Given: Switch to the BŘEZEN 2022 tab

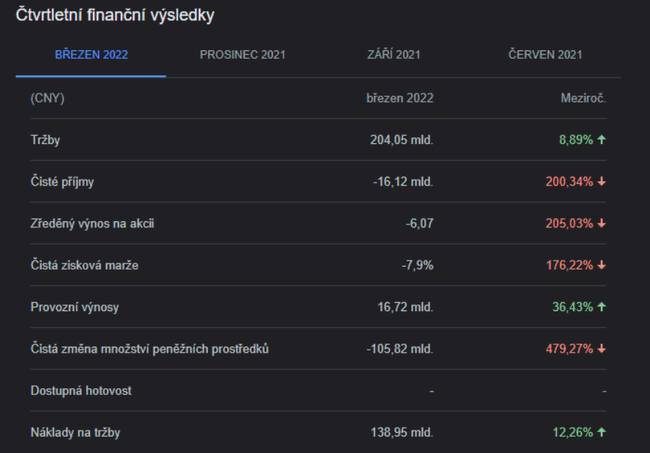Looking at the screenshot, I should pos(91,54).
